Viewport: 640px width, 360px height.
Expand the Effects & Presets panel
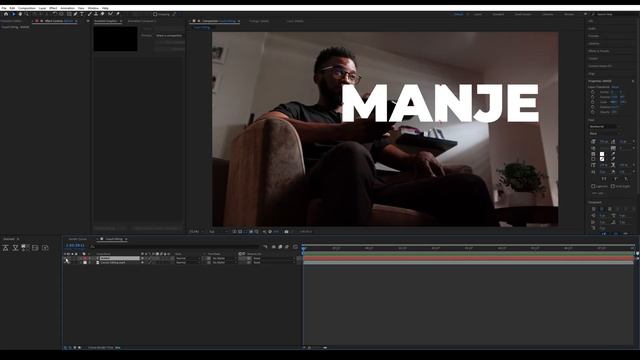tap(599, 51)
